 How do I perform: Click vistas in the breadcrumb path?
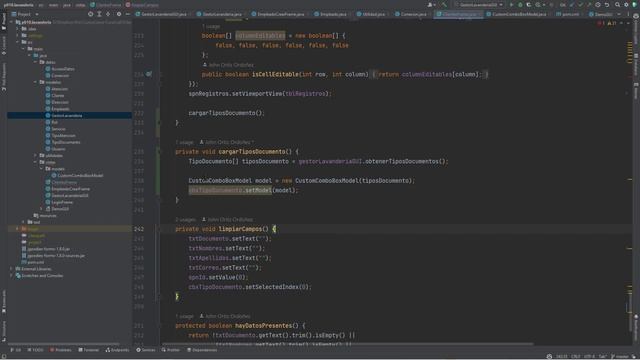coord(80,5)
